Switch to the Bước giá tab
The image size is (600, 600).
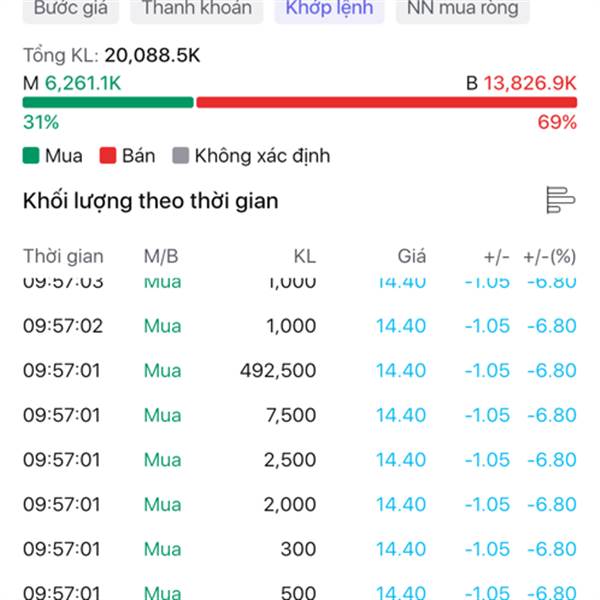69,9
